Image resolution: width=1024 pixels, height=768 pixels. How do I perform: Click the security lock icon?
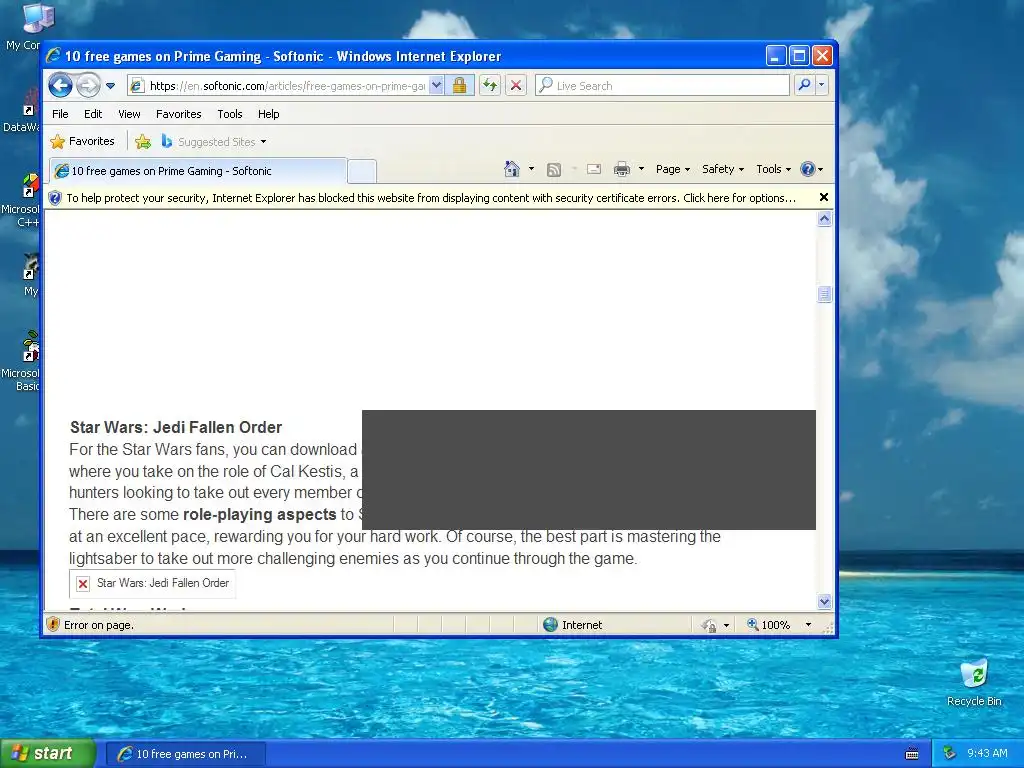[460, 86]
